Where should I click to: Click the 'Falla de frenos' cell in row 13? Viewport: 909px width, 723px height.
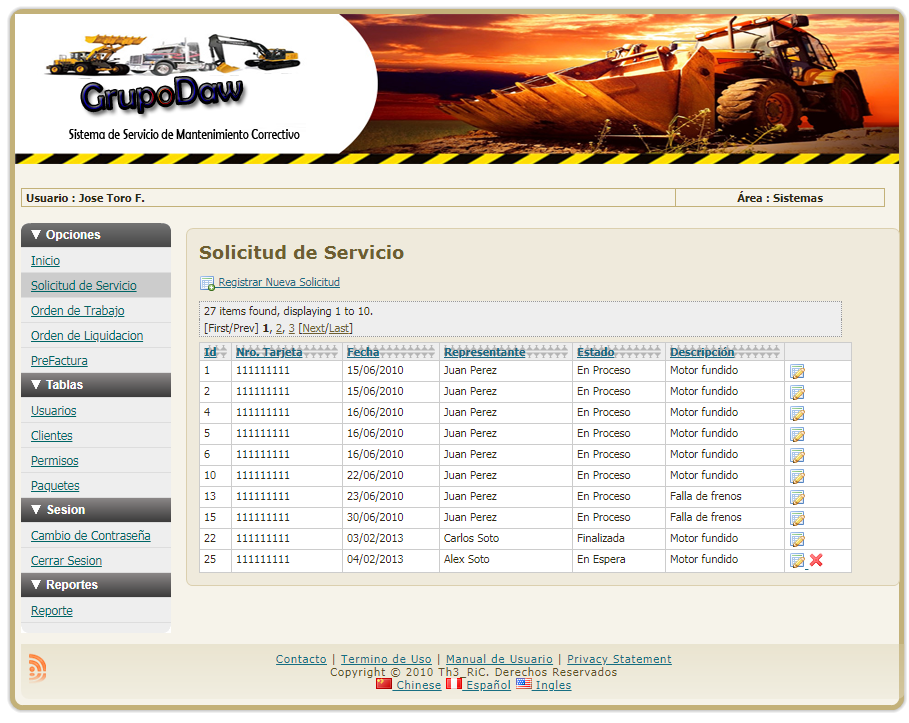725,496
